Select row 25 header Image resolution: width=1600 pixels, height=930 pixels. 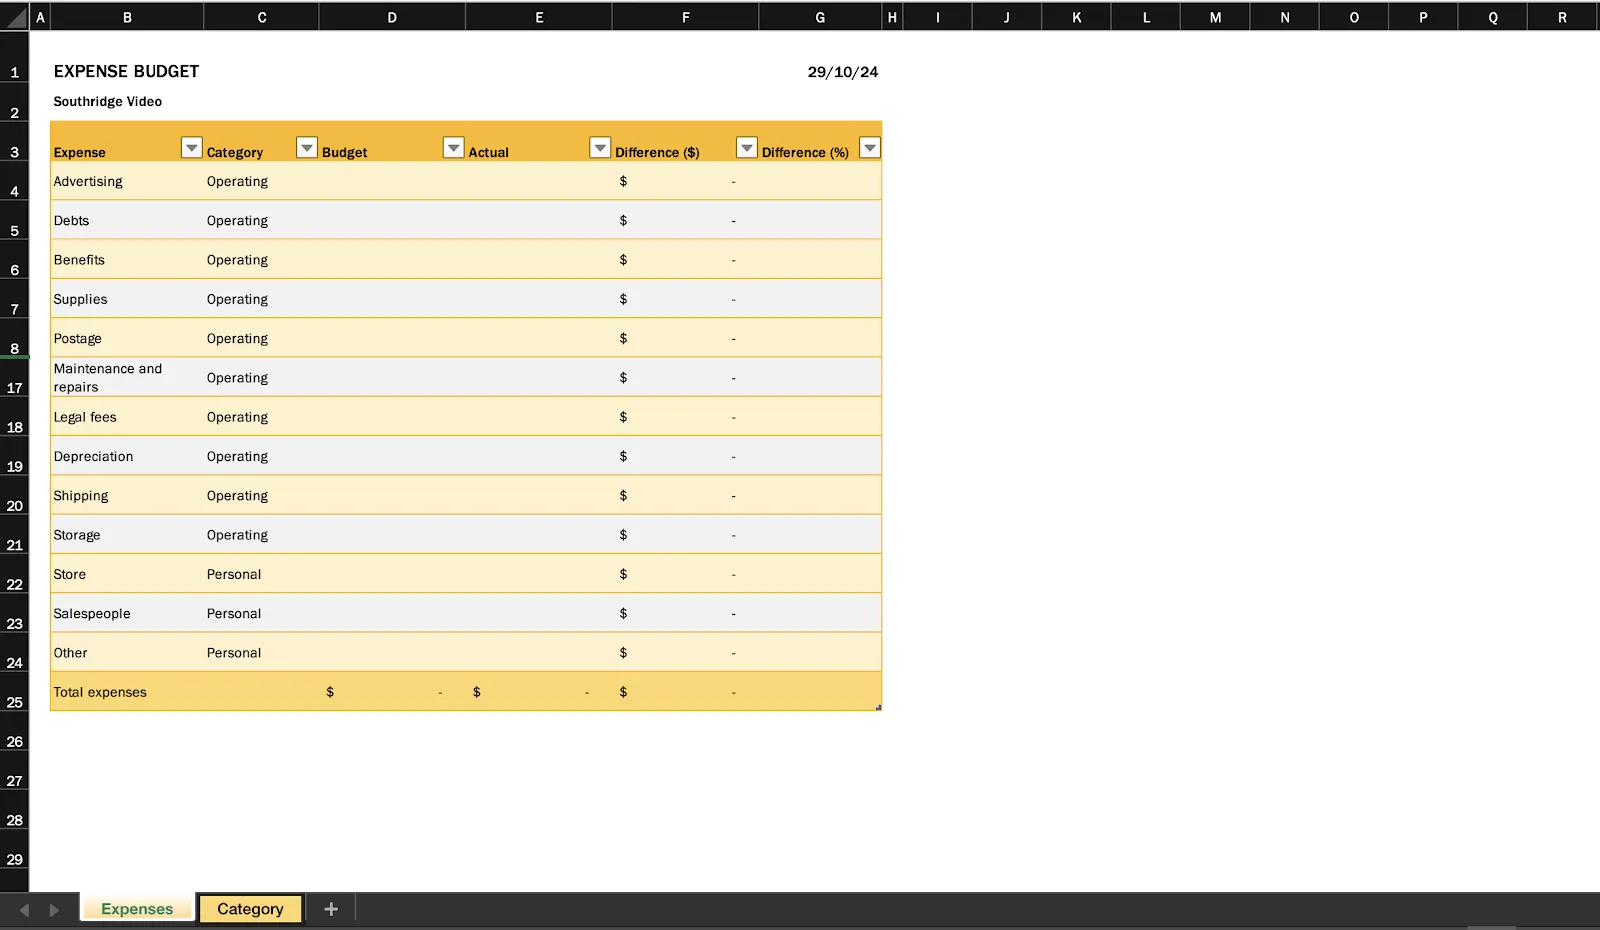15,692
